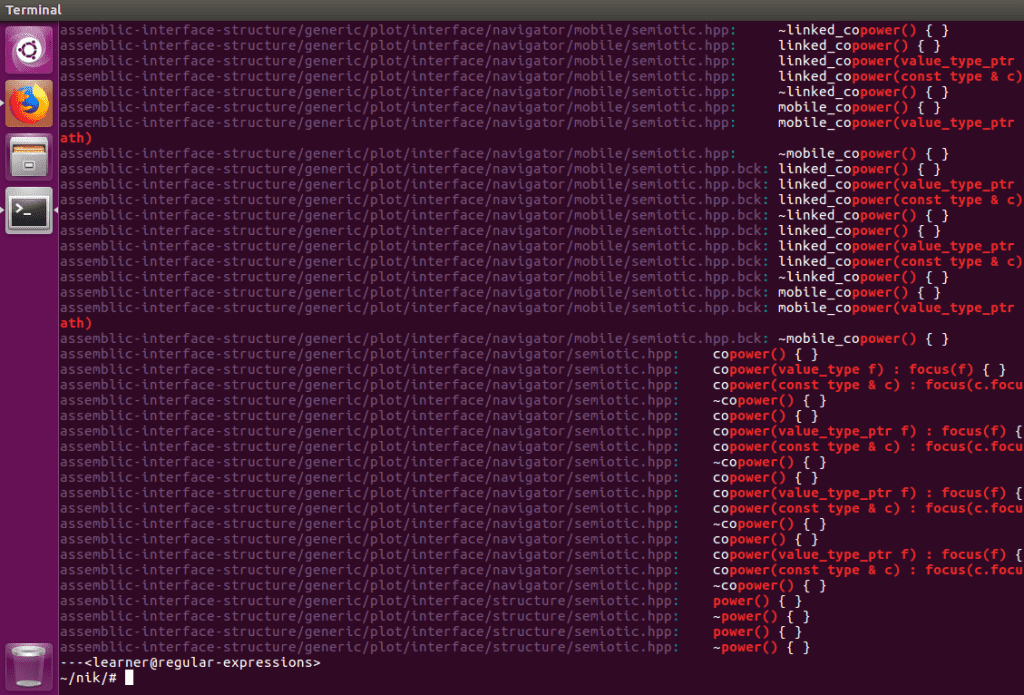The image size is (1024, 695).
Task: Select 'mobile_copower() { }' on the mobile/semiotic.hpp: line
Action: (859, 107)
